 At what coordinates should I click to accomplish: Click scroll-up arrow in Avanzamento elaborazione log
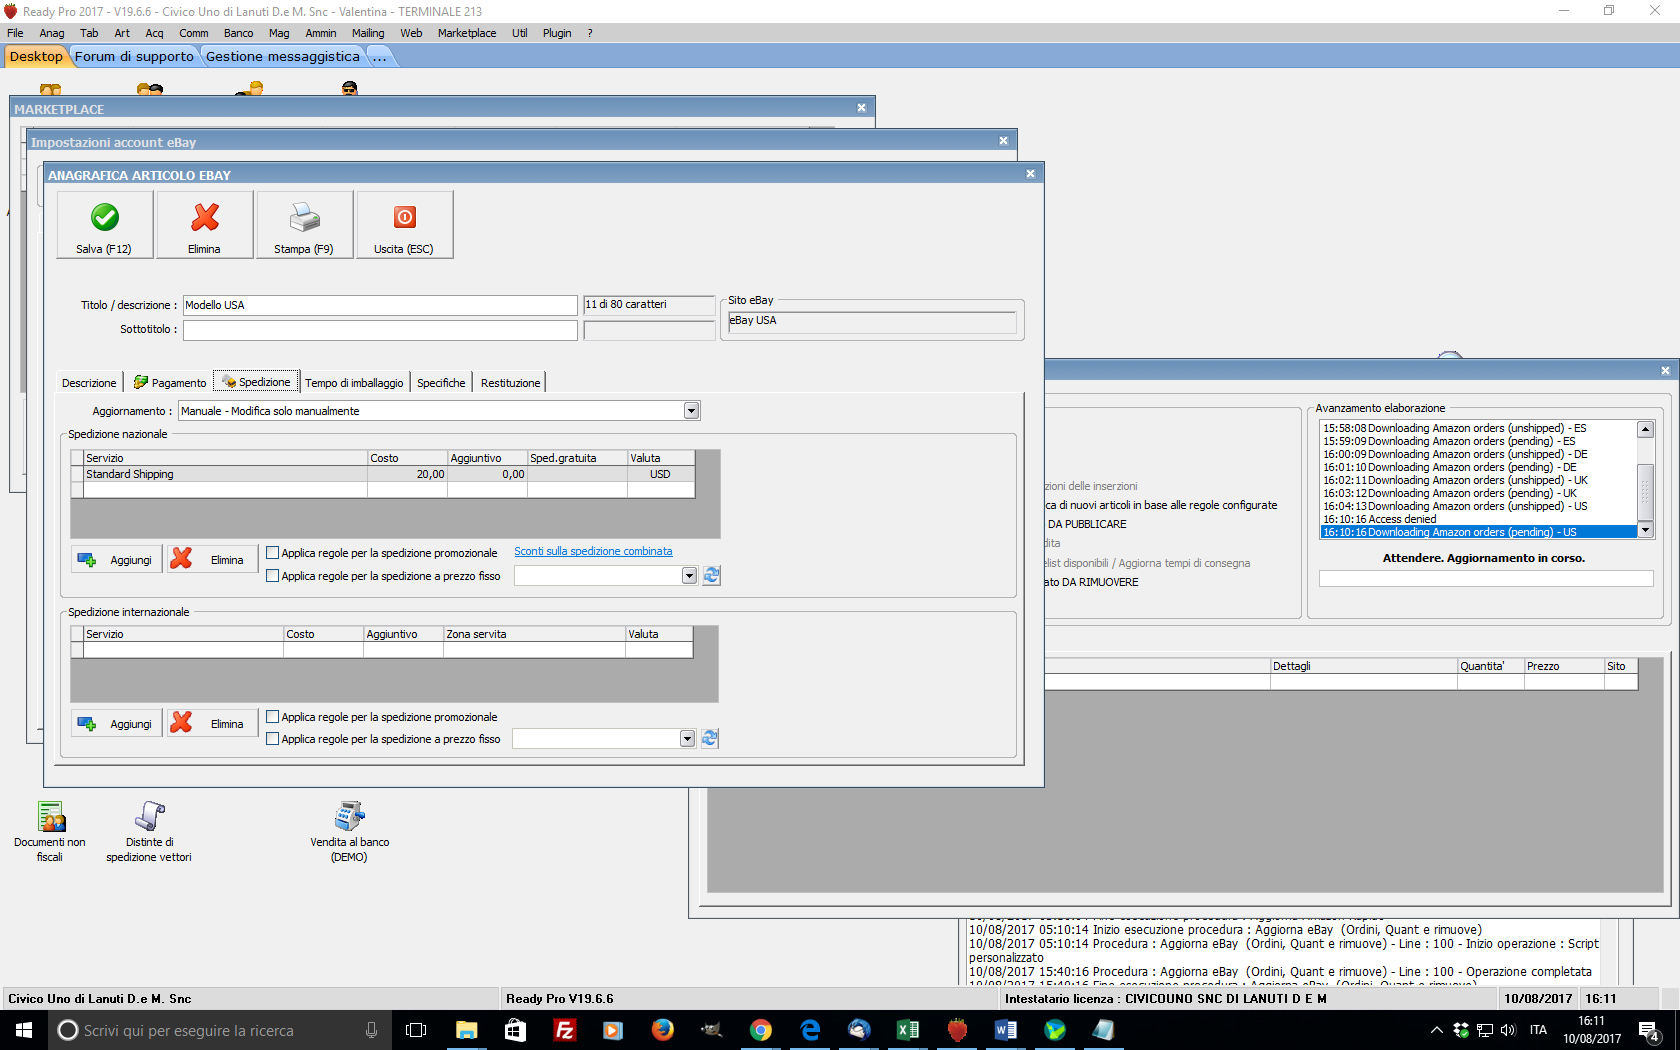tap(1645, 429)
